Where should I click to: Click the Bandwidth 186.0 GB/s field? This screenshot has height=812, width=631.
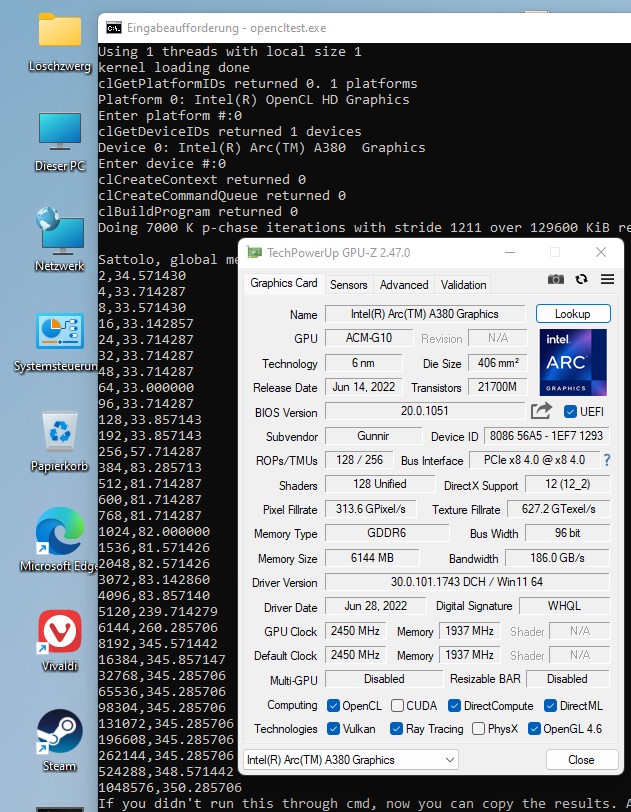click(x=557, y=558)
